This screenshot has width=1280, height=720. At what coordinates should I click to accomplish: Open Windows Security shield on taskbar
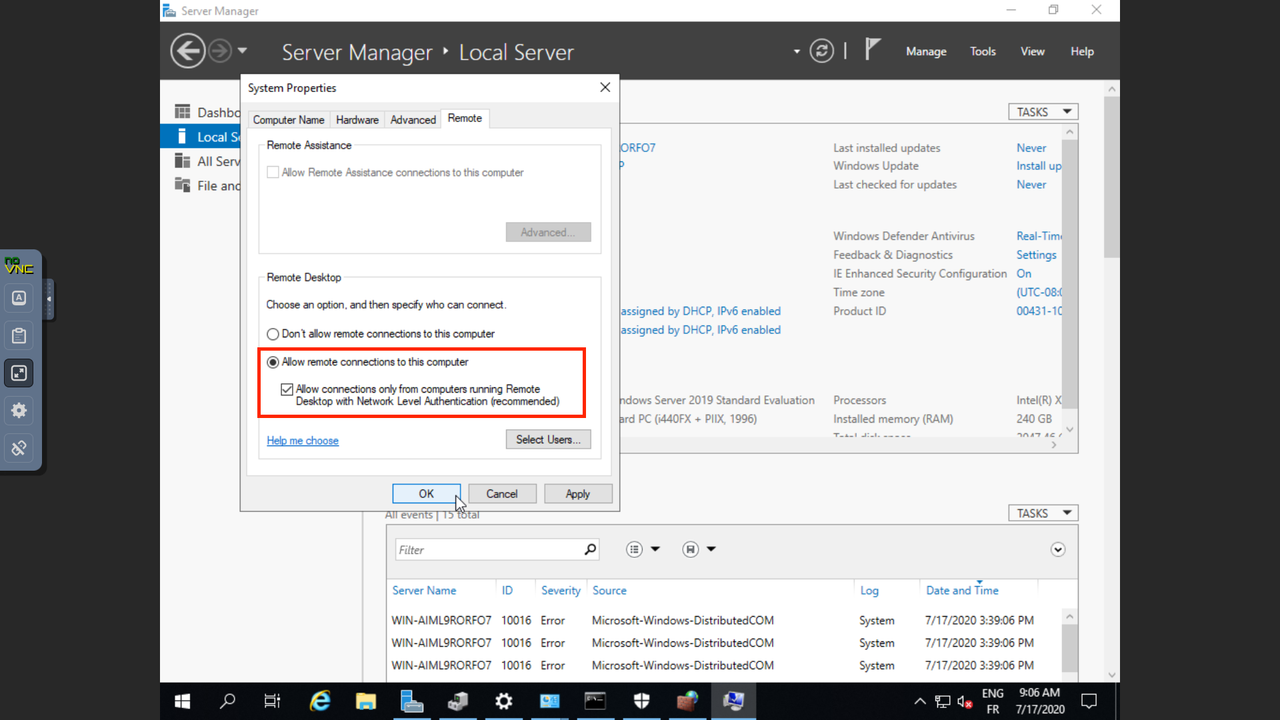(x=641, y=701)
